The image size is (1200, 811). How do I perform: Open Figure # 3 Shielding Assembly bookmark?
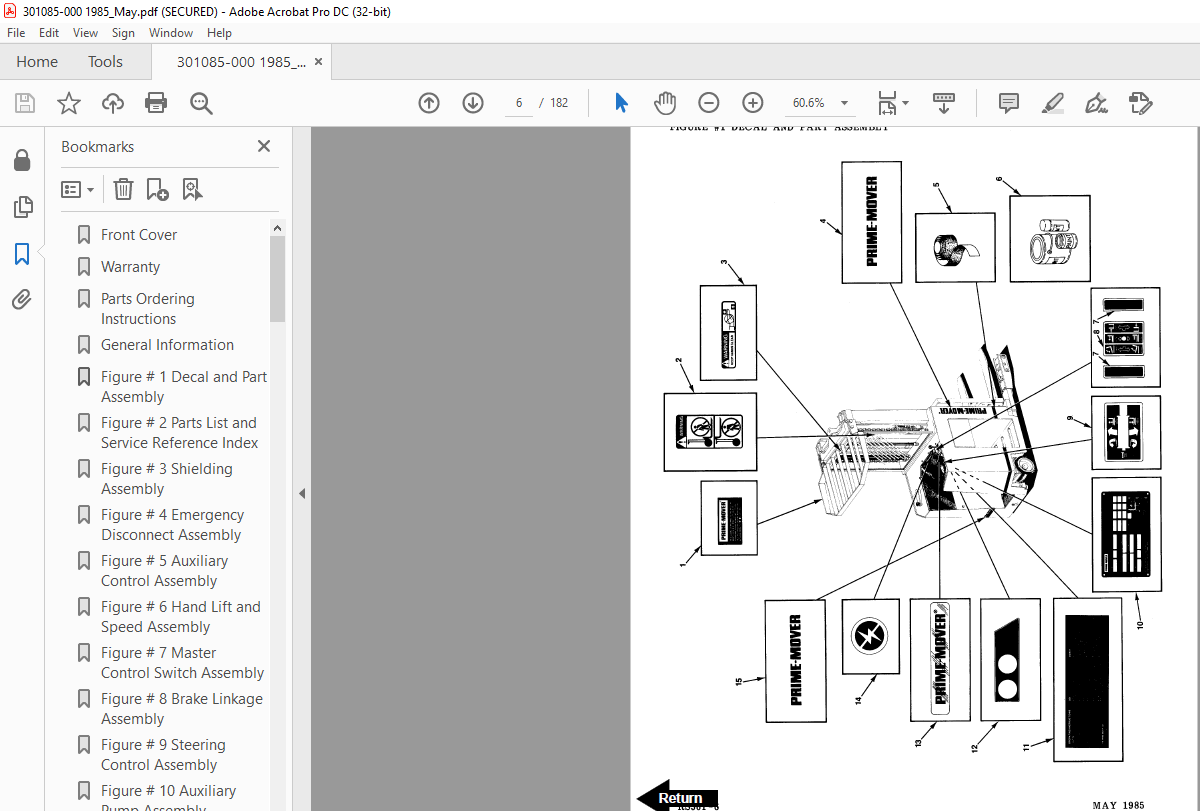[x=167, y=479]
